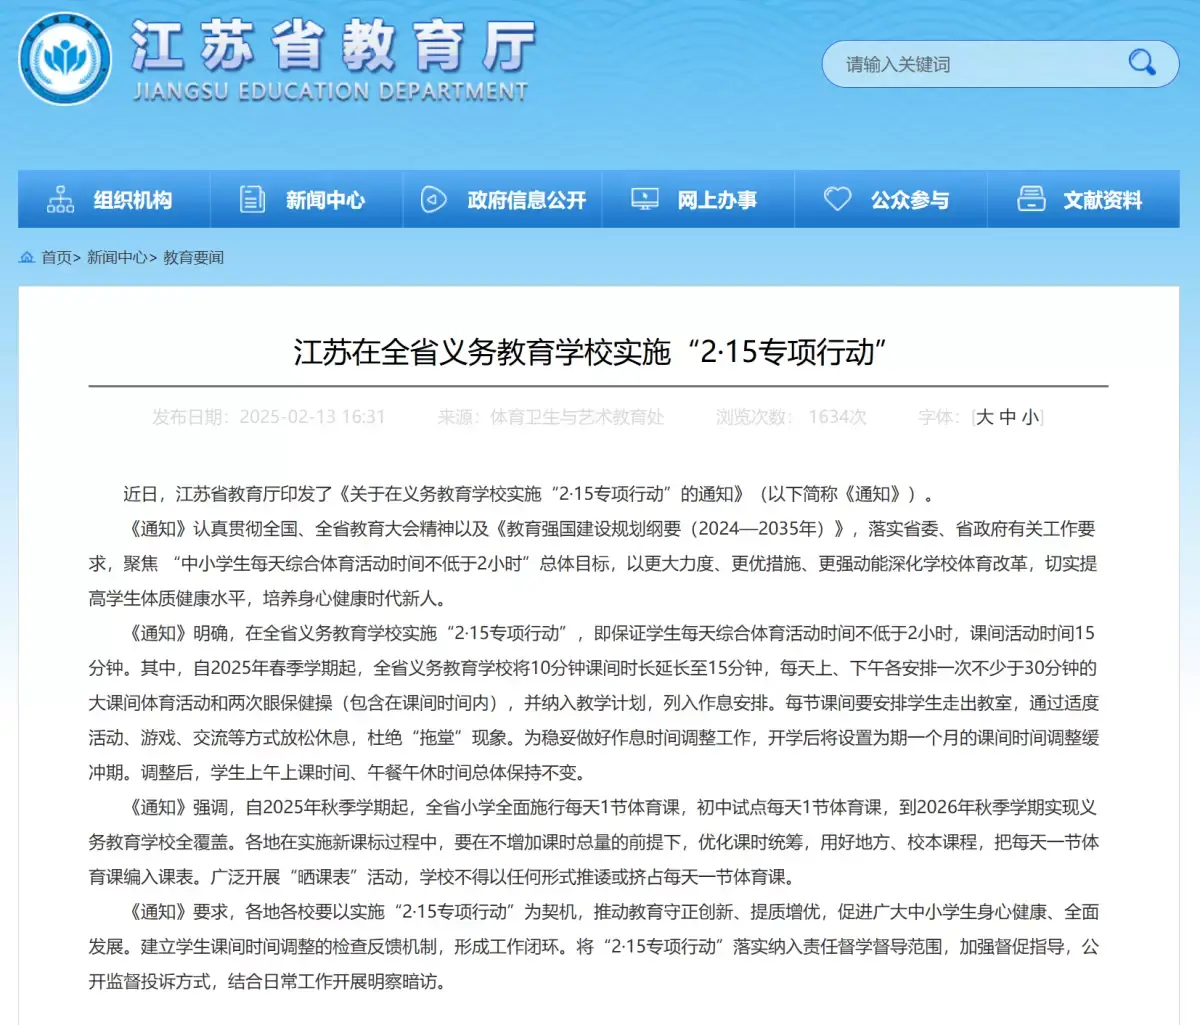Click the 组织机构 org chart icon

(x=61, y=200)
